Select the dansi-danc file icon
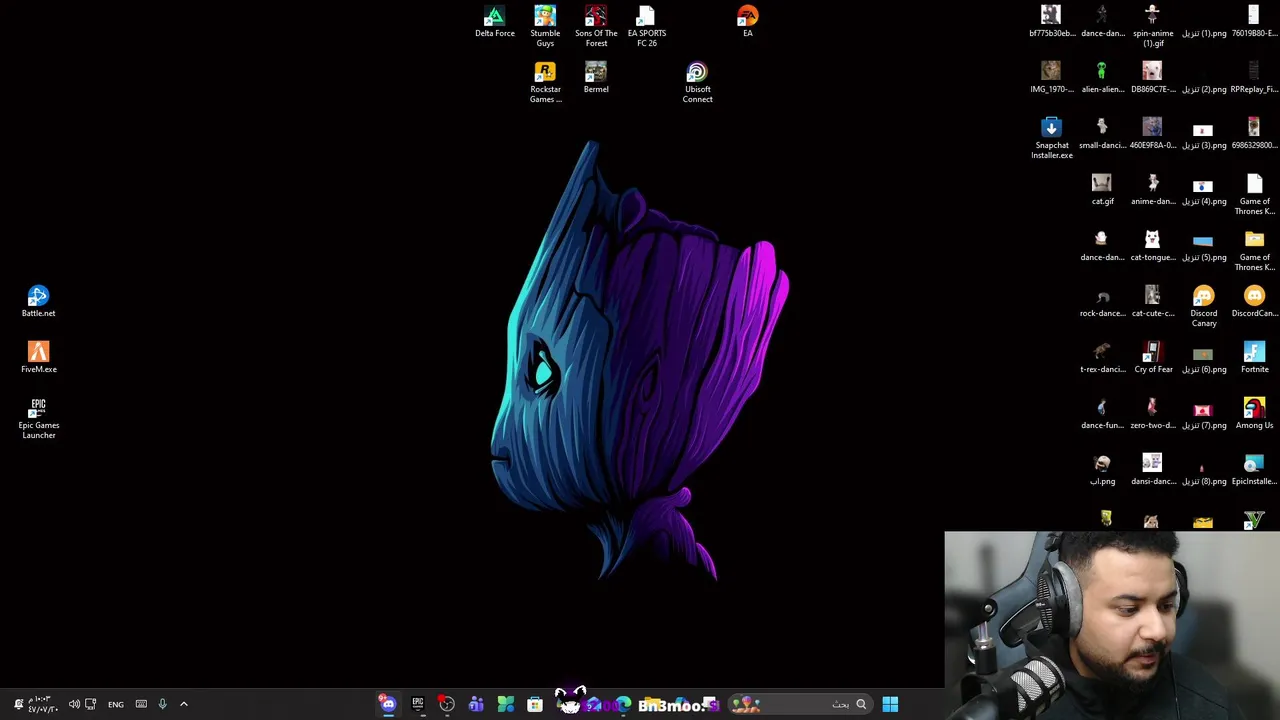This screenshot has width=1280, height=720. [x=1153, y=470]
